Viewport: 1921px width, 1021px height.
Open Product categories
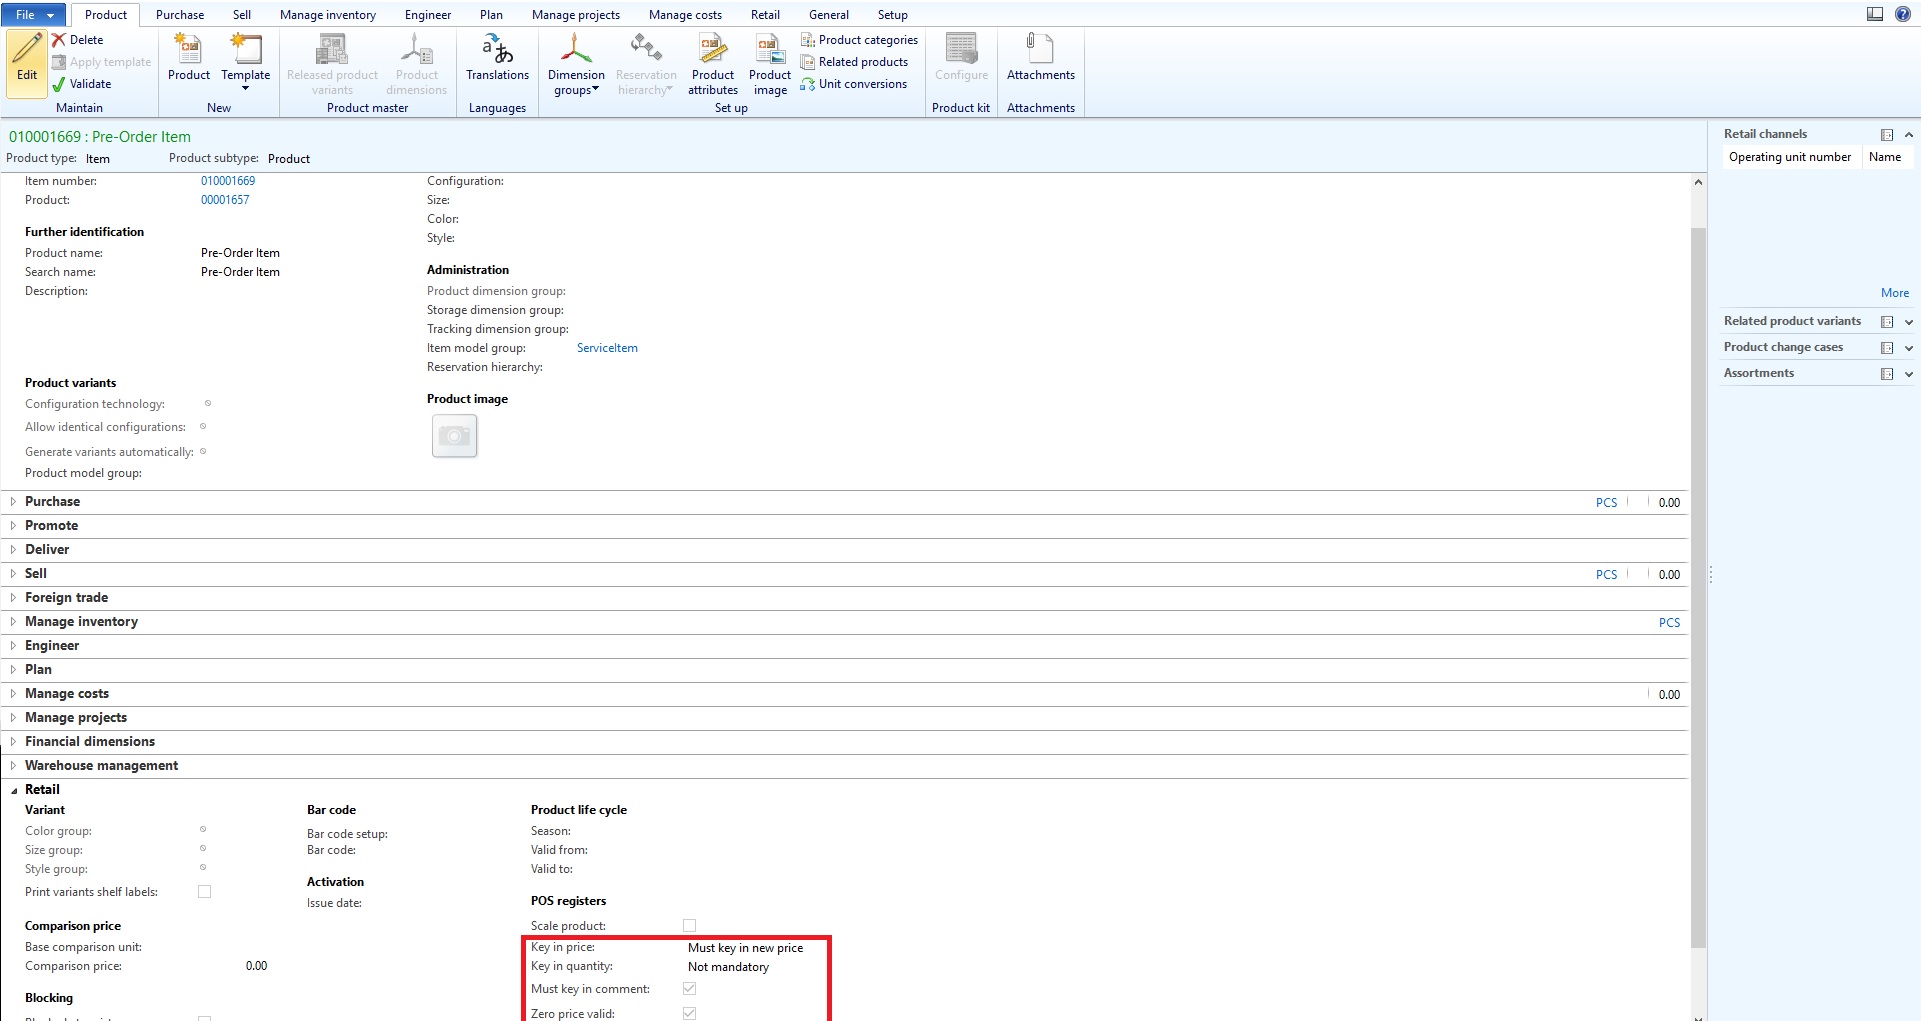tap(859, 40)
